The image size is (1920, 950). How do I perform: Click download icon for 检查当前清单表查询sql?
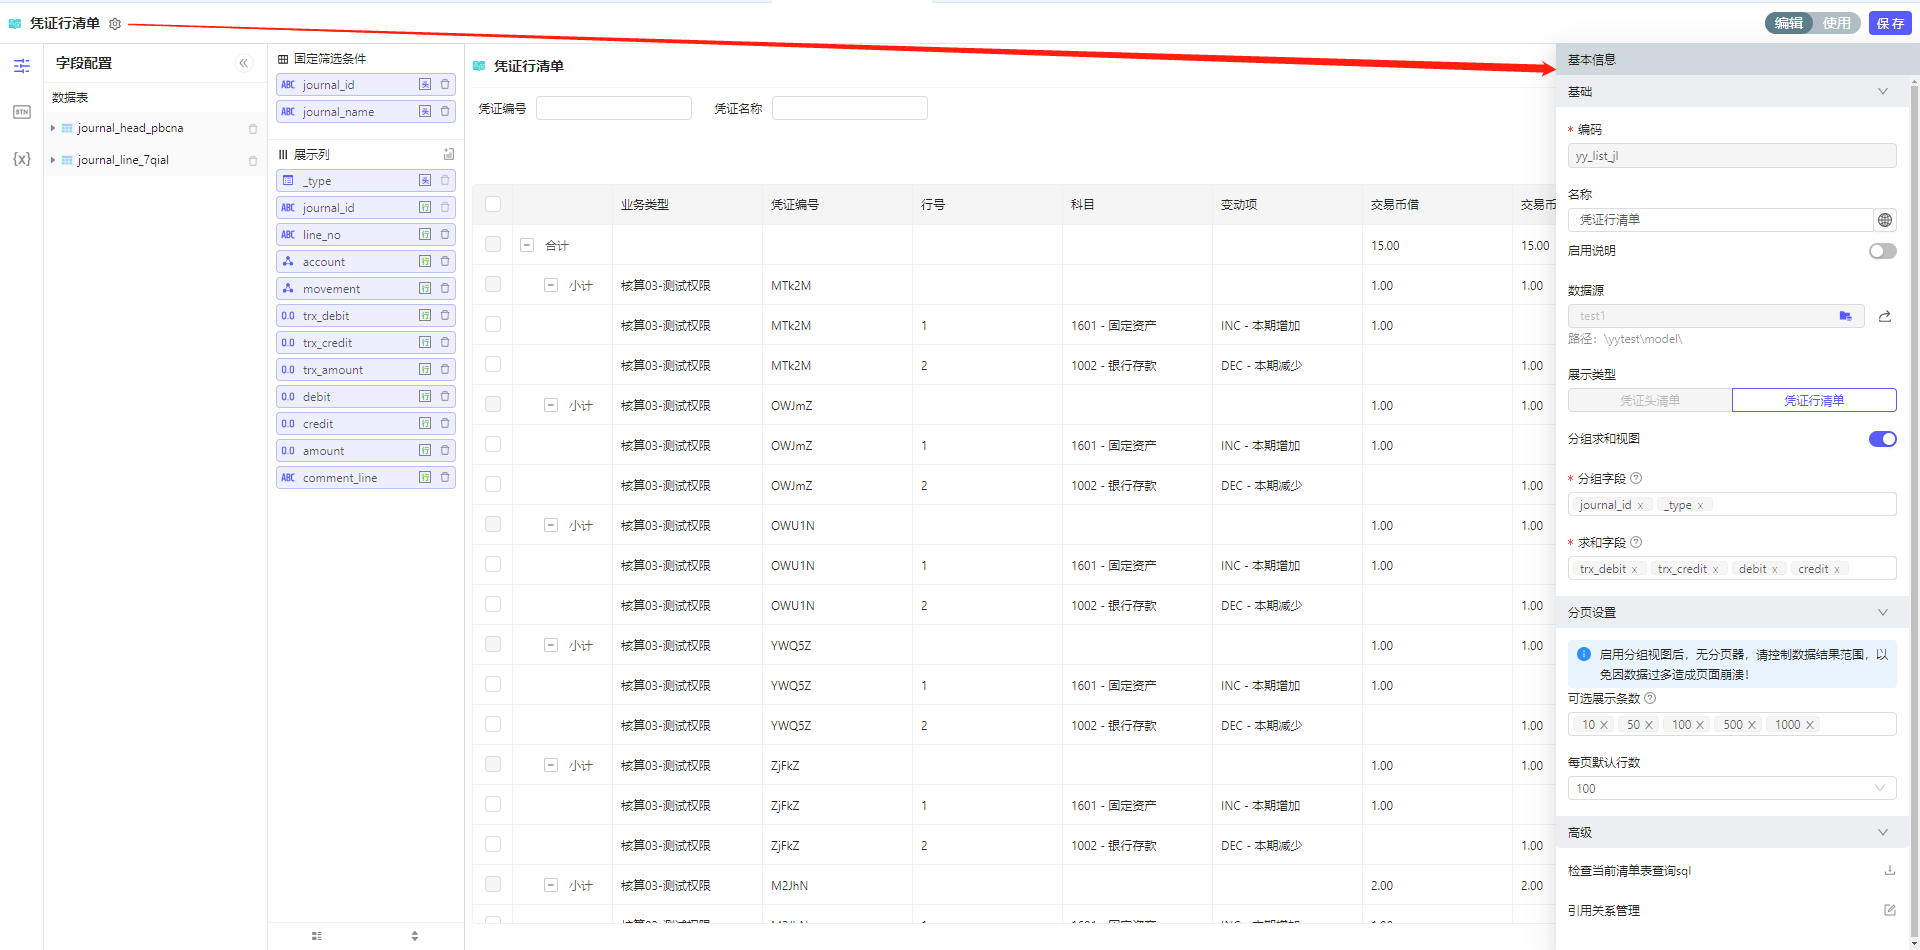[x=1889, y=870]
